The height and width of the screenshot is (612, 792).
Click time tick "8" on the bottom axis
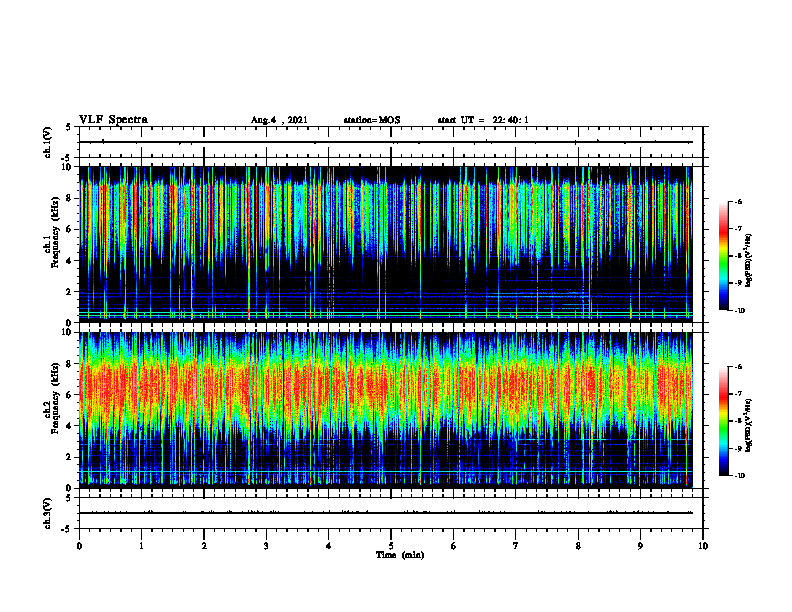click(578, 546)
